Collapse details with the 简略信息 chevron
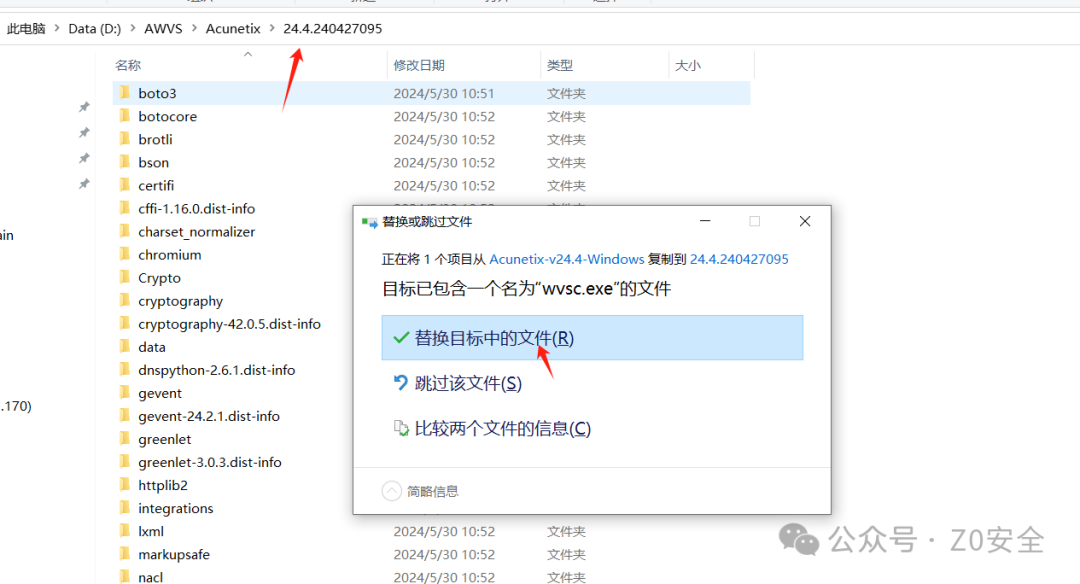The height and width of the screenshot is (584, 1080). coord(391,491)
